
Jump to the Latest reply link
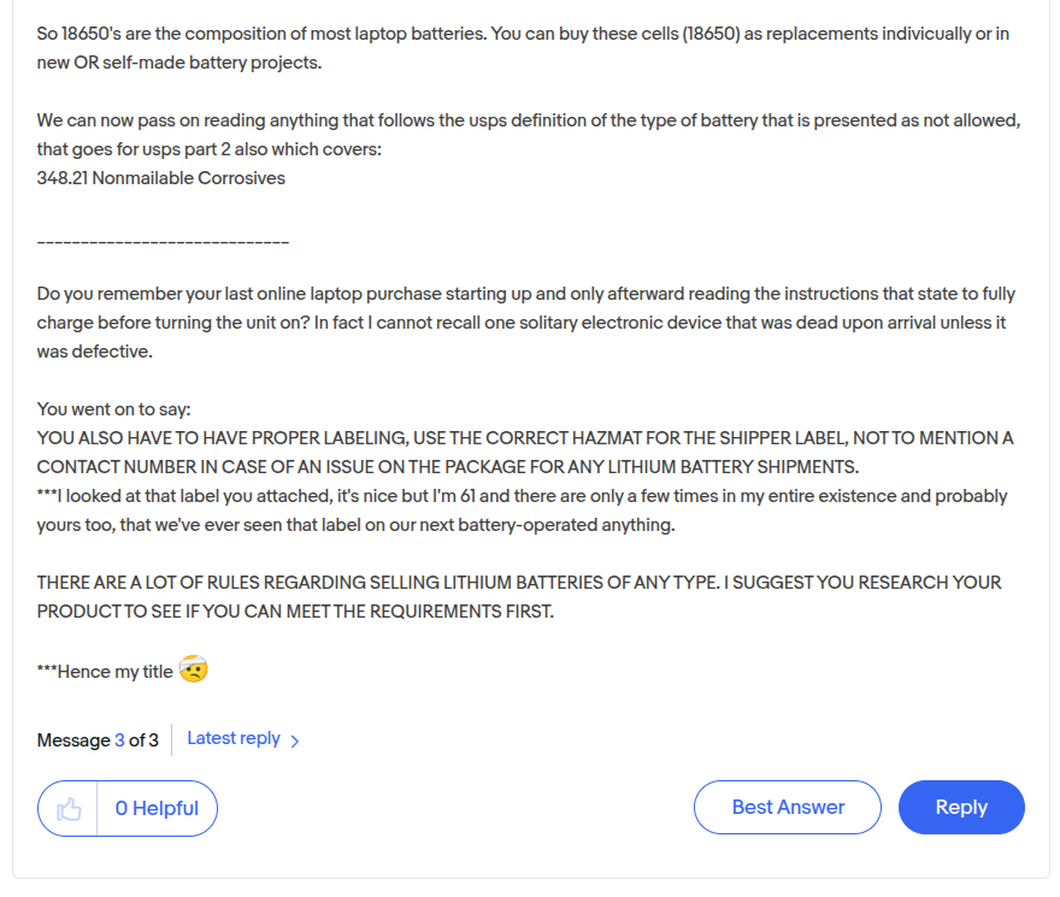(x=233, y=738)
